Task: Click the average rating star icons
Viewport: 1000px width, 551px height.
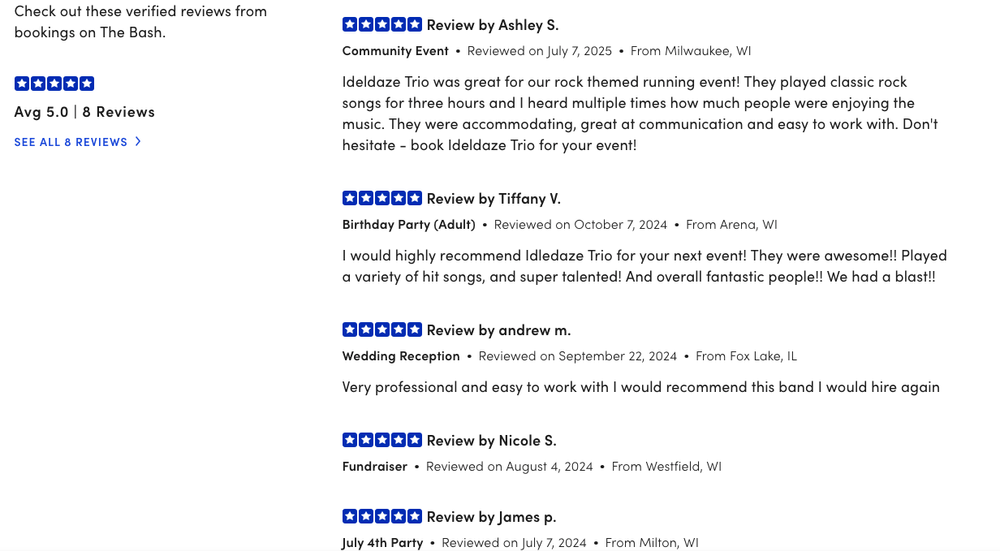Action: coord(54,83)
